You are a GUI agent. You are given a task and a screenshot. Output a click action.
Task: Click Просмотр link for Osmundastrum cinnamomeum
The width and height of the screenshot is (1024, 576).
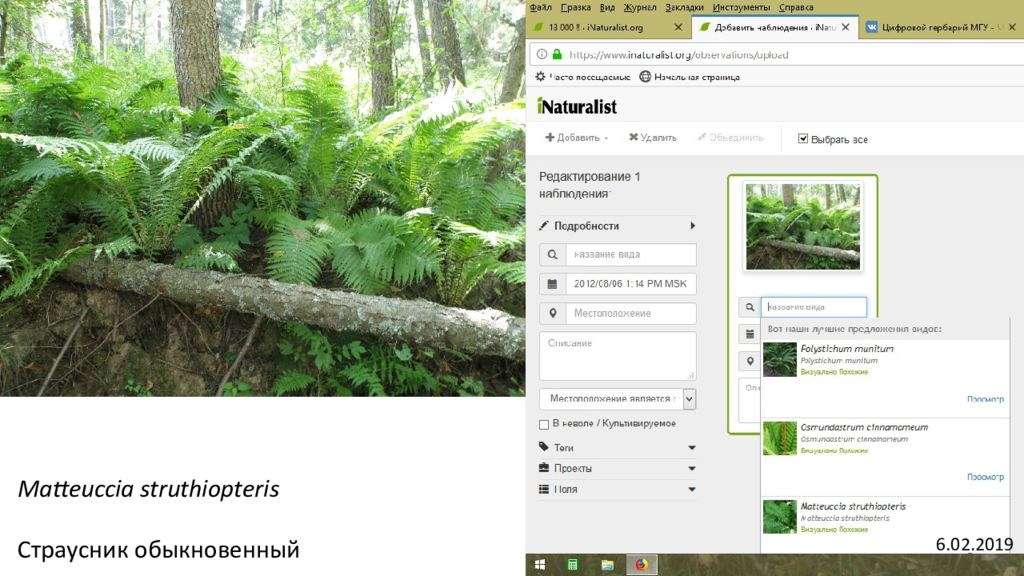click(x=985, y=477)
